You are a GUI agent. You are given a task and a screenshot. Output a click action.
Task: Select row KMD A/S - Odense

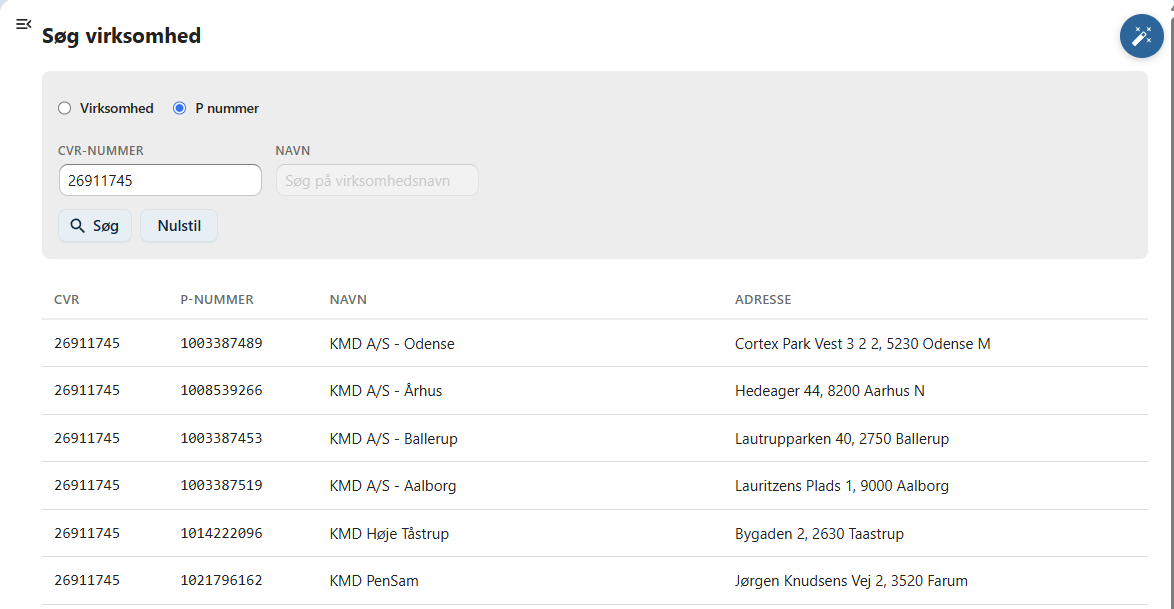(594, 343)
